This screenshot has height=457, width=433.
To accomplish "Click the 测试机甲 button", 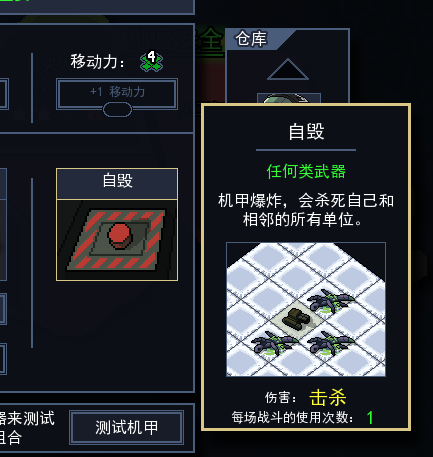I will [127, 428].
